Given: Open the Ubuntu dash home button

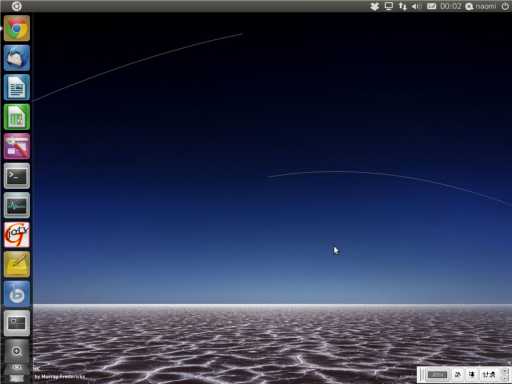Looking at the screenshot, I should click(16, 6).
